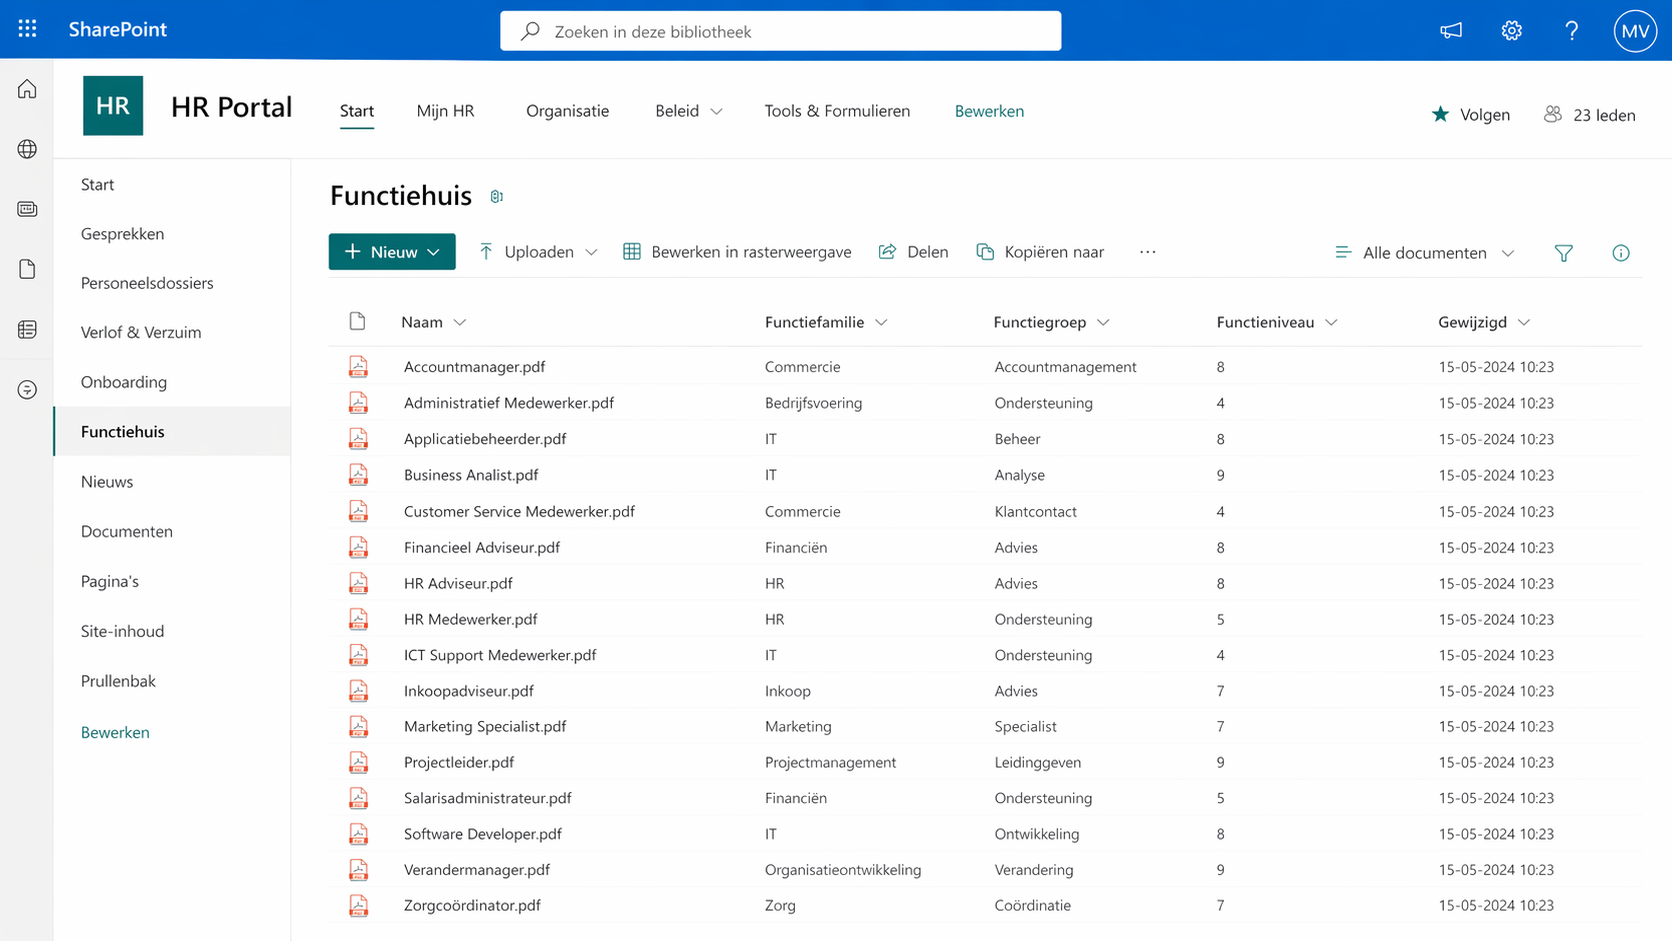Open the more actions ellipsis in toolbar
1672x941 pixels.
[1147, 252]
